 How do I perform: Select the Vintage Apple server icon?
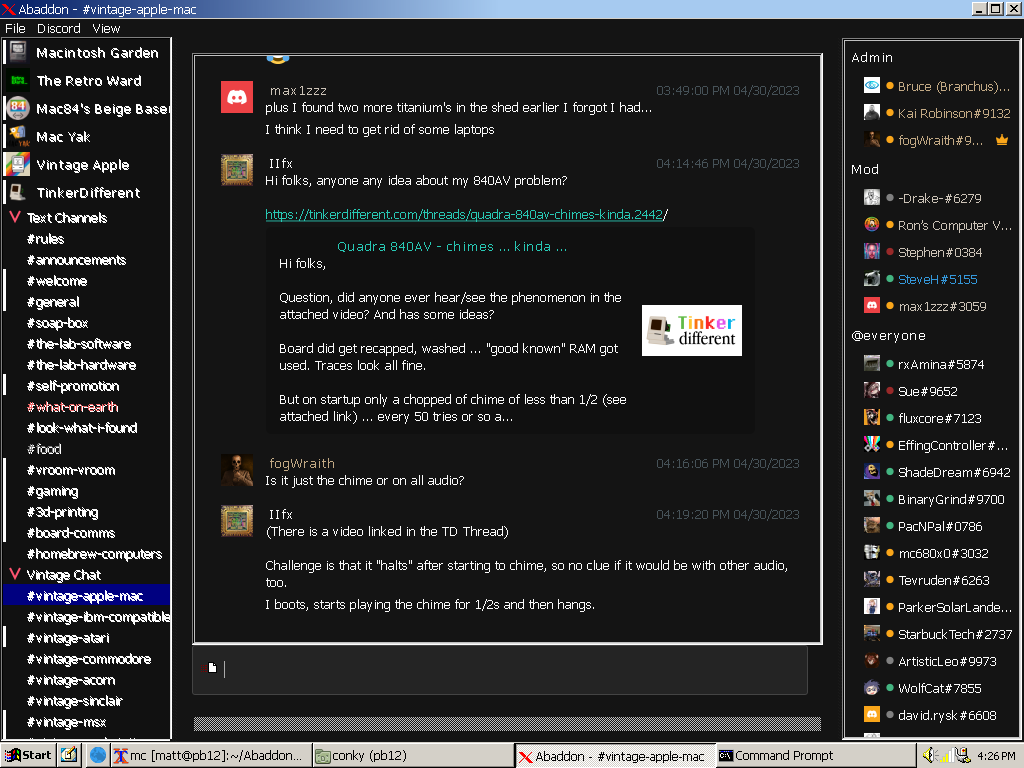coord(18,165)
